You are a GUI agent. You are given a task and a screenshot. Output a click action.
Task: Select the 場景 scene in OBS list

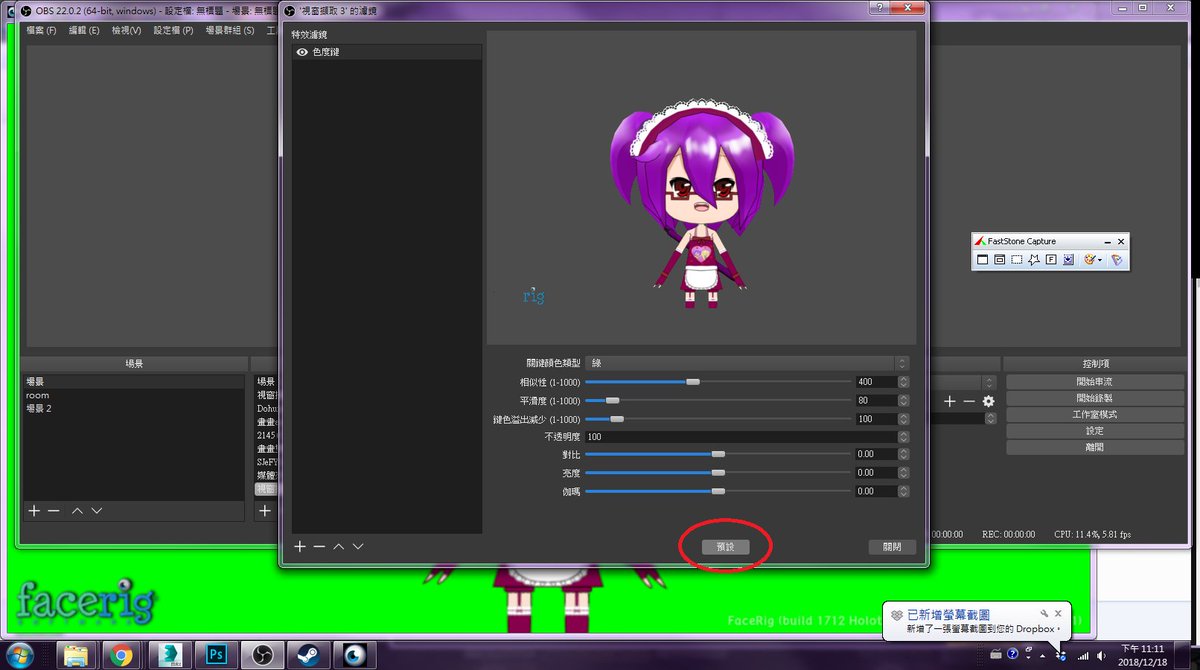click(x=133, y=382)
